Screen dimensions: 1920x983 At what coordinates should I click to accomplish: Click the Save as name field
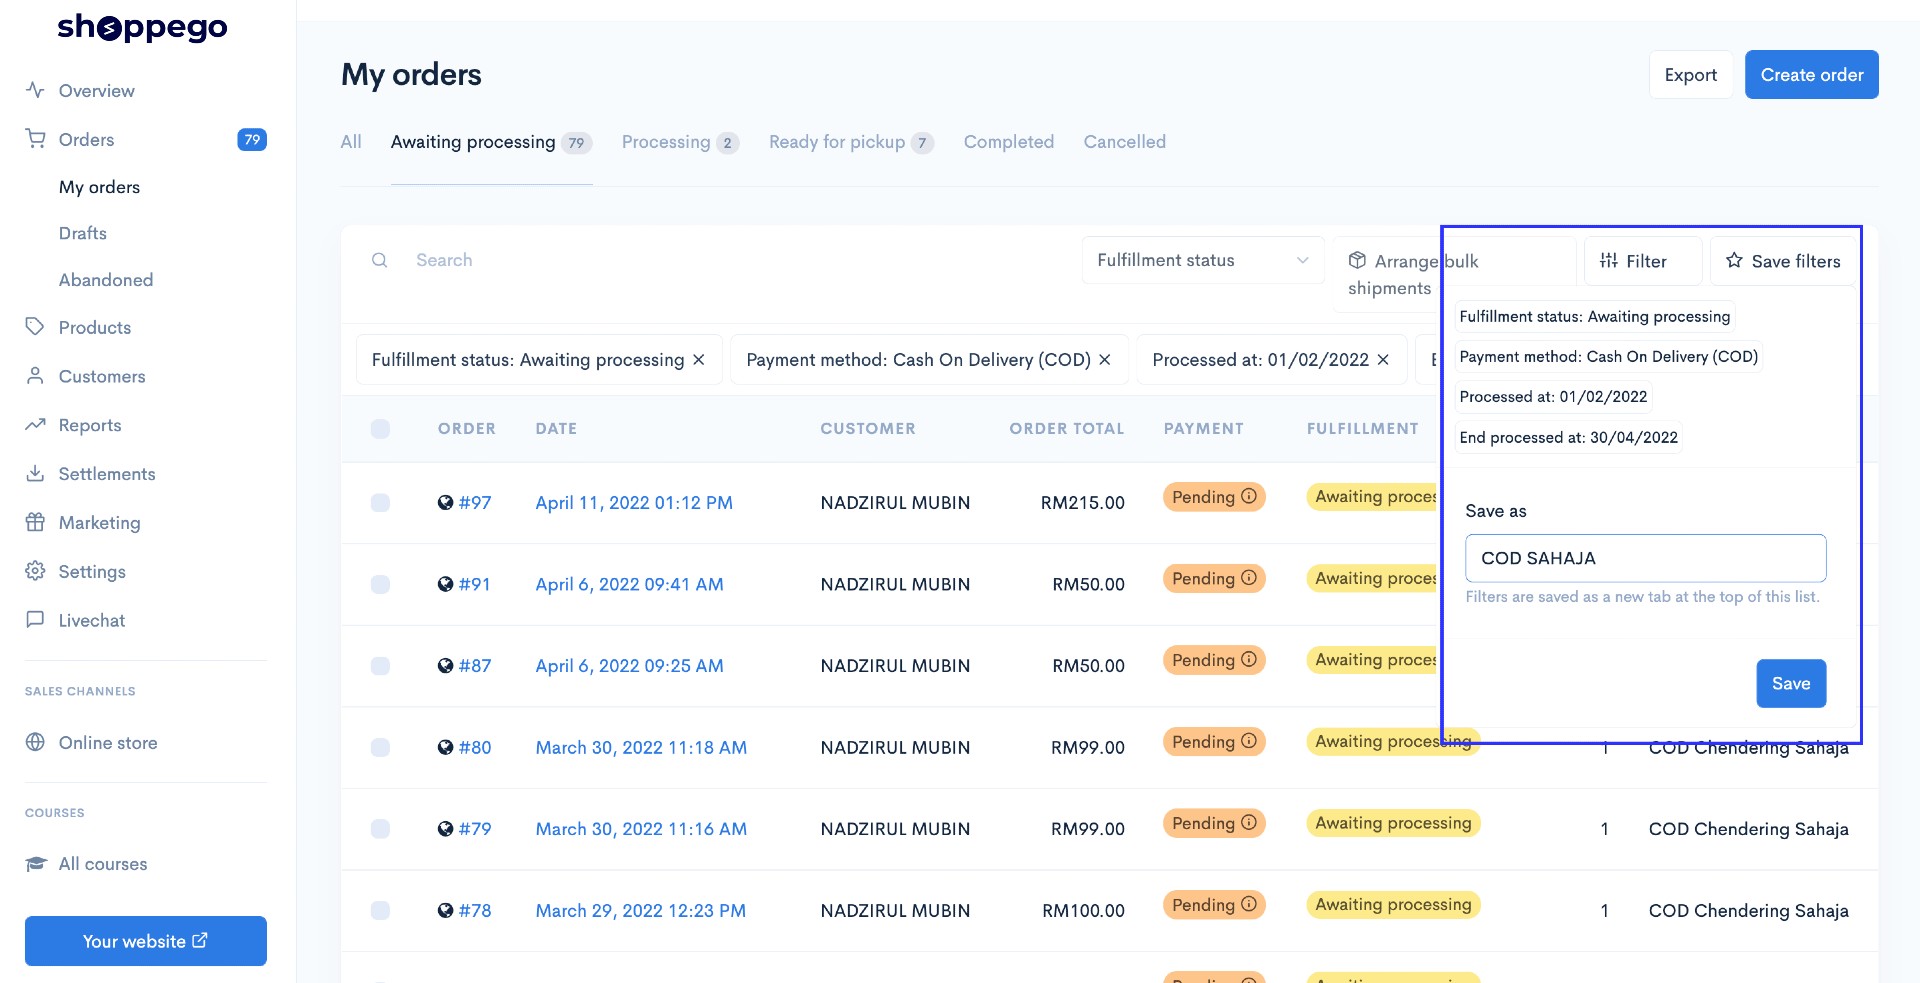[x=1646, y=558]
